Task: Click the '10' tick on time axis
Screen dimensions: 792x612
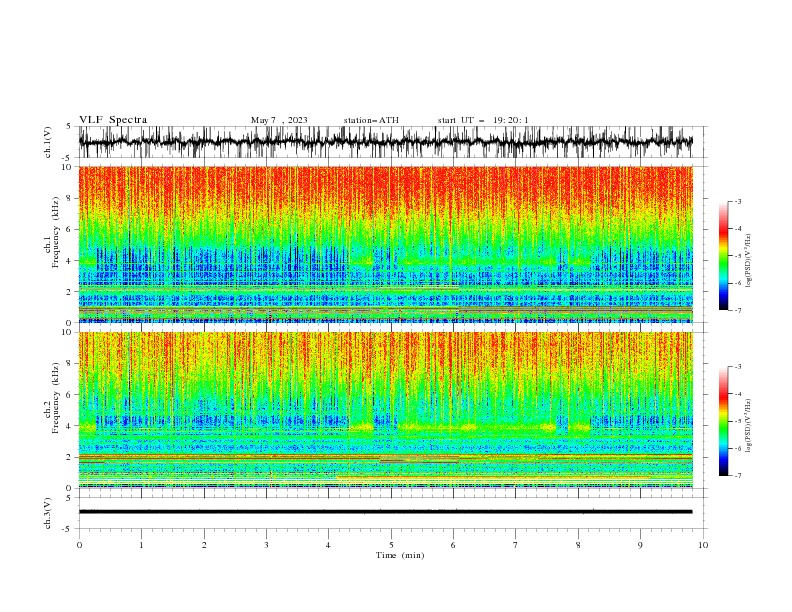Action: pyautogui.click(x=703, y=545)
